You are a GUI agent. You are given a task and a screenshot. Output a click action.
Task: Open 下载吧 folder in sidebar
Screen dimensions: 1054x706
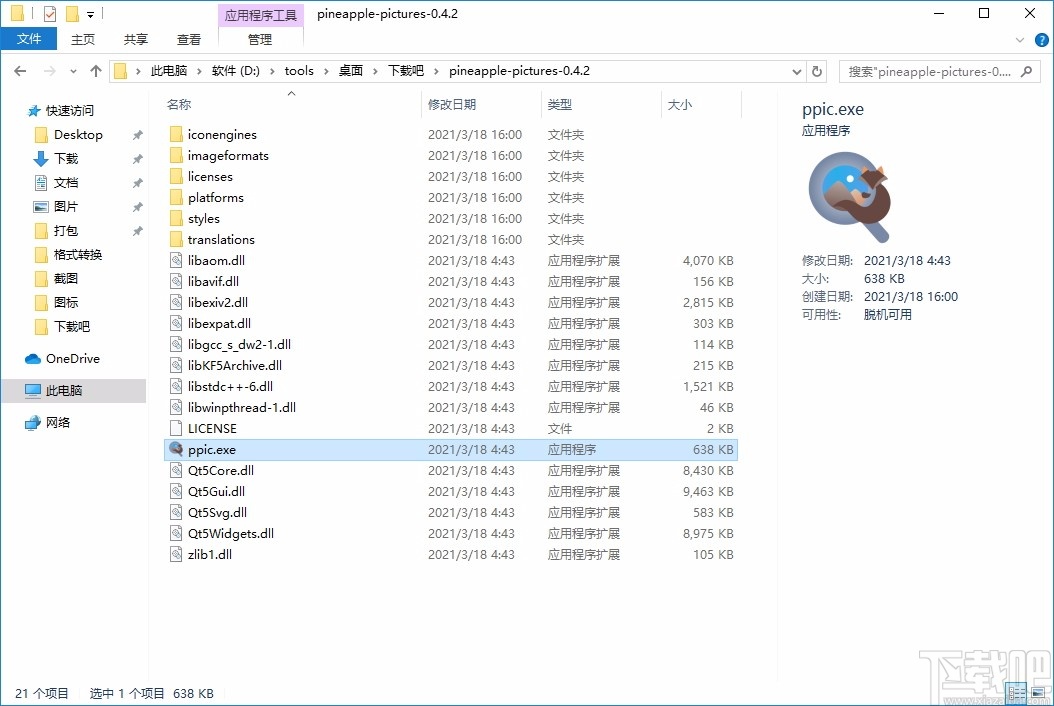tap(71, 327)
